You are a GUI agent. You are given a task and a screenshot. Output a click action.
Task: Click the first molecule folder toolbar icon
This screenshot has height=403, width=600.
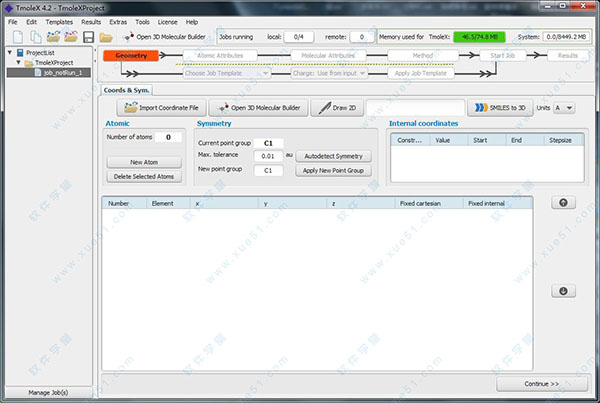pyautogui.click(x=53, y=37)
